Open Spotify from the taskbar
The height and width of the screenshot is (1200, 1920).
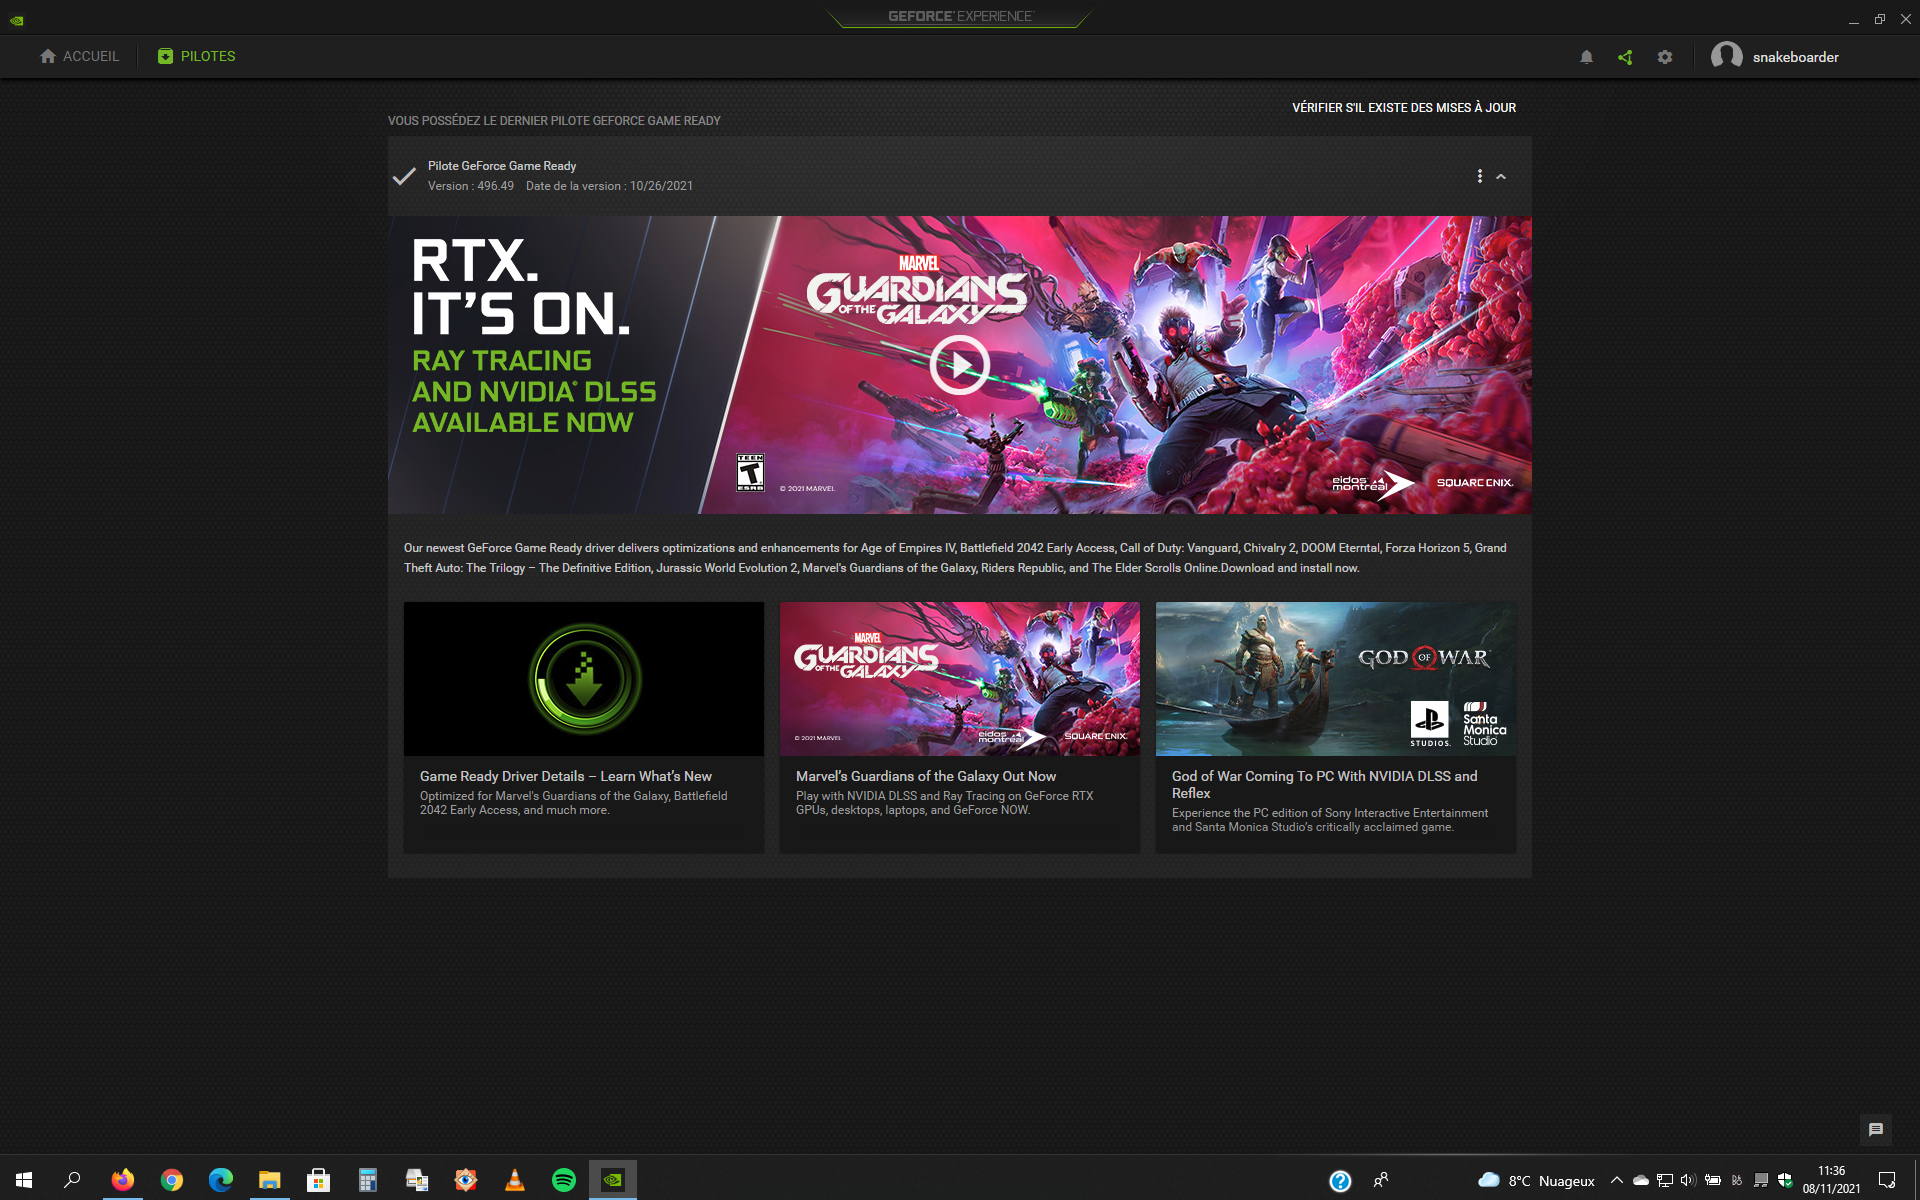[563, 1180]
